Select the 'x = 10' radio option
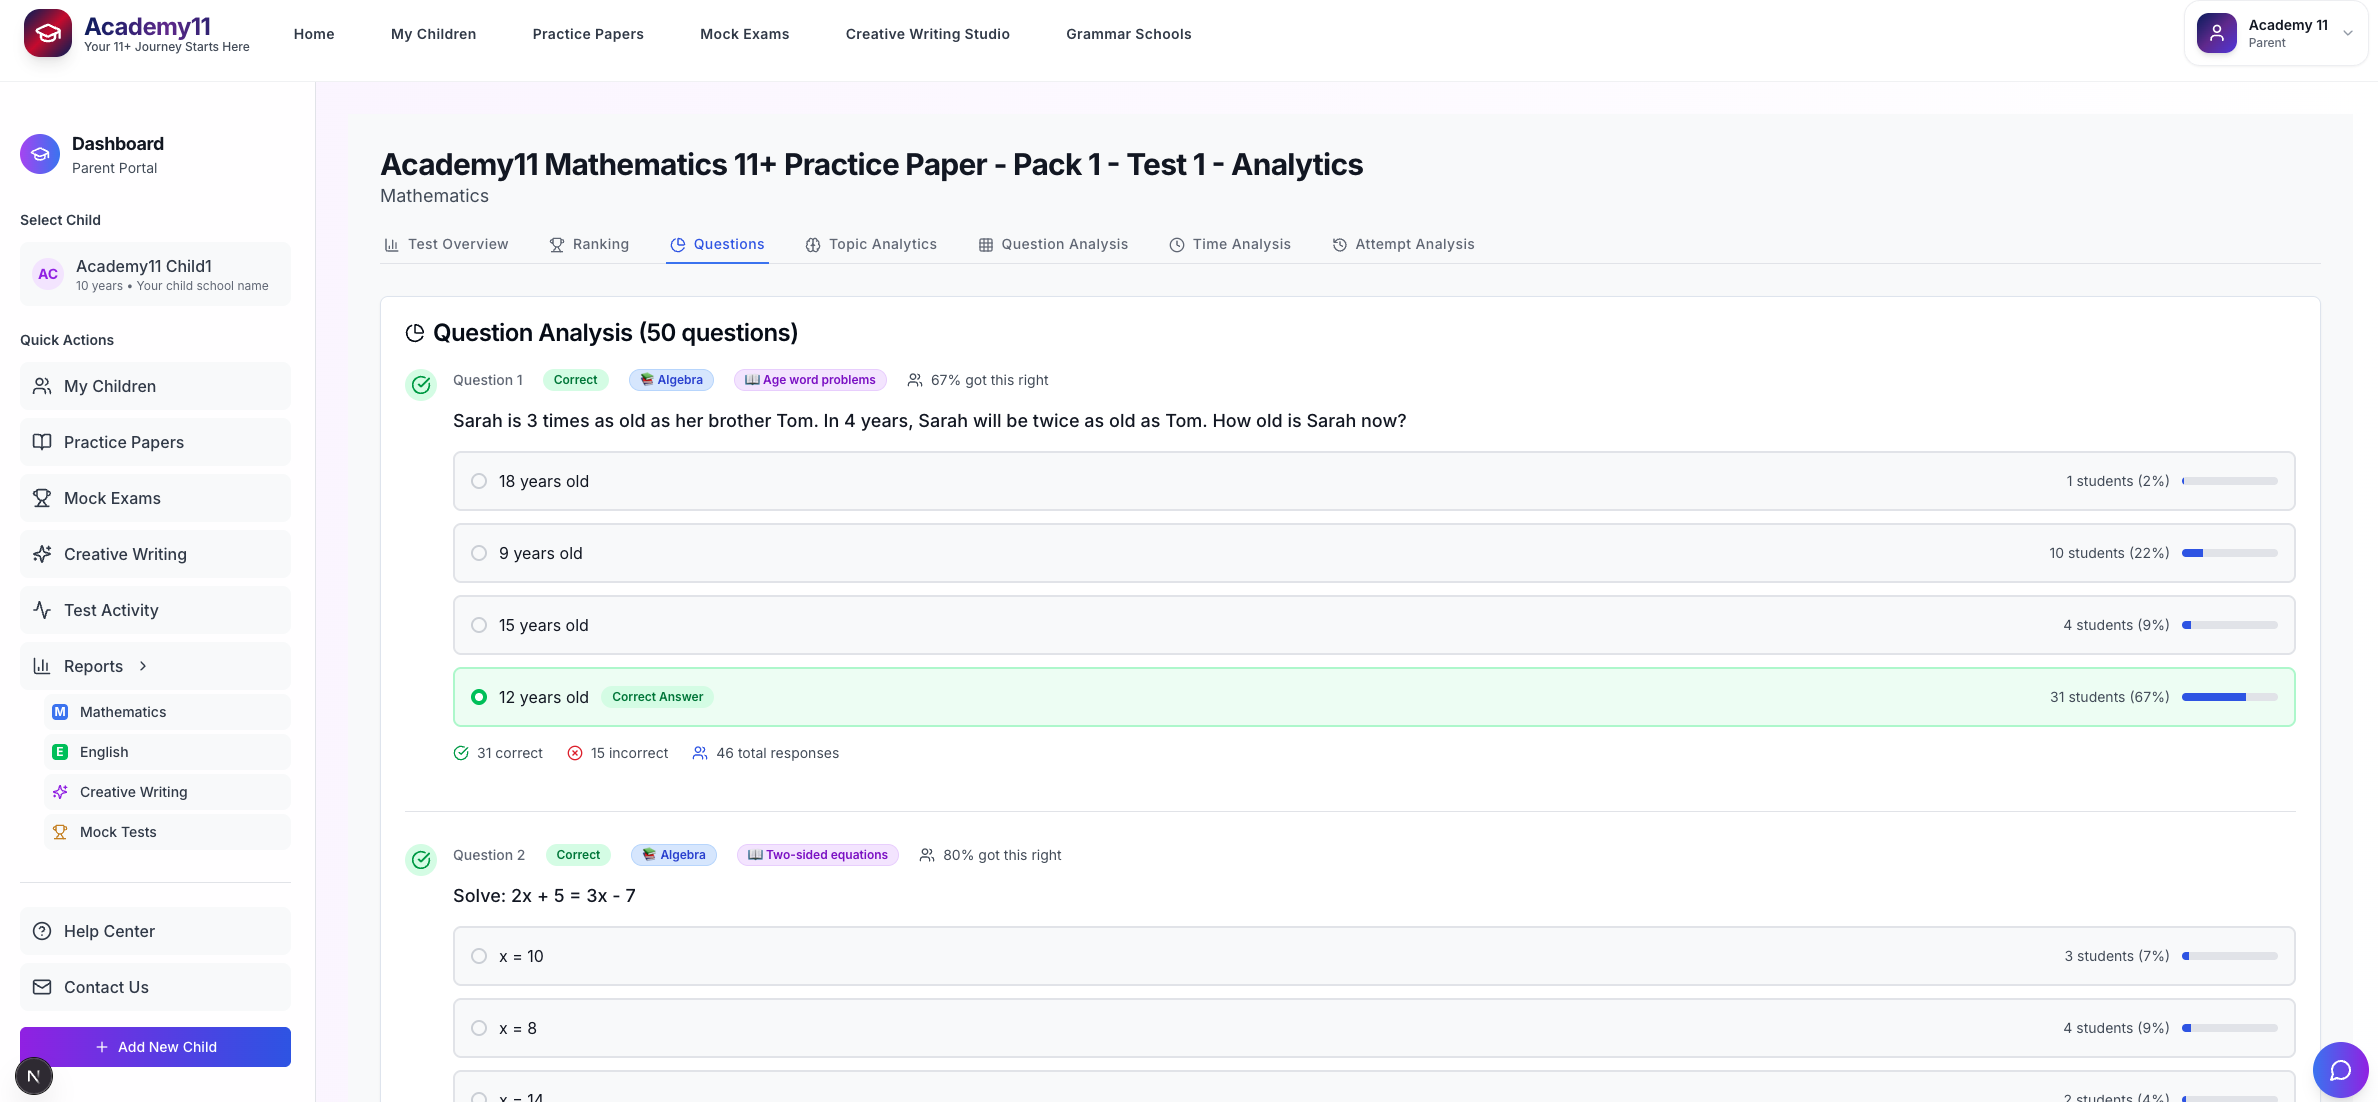 (x=479, y=956)
